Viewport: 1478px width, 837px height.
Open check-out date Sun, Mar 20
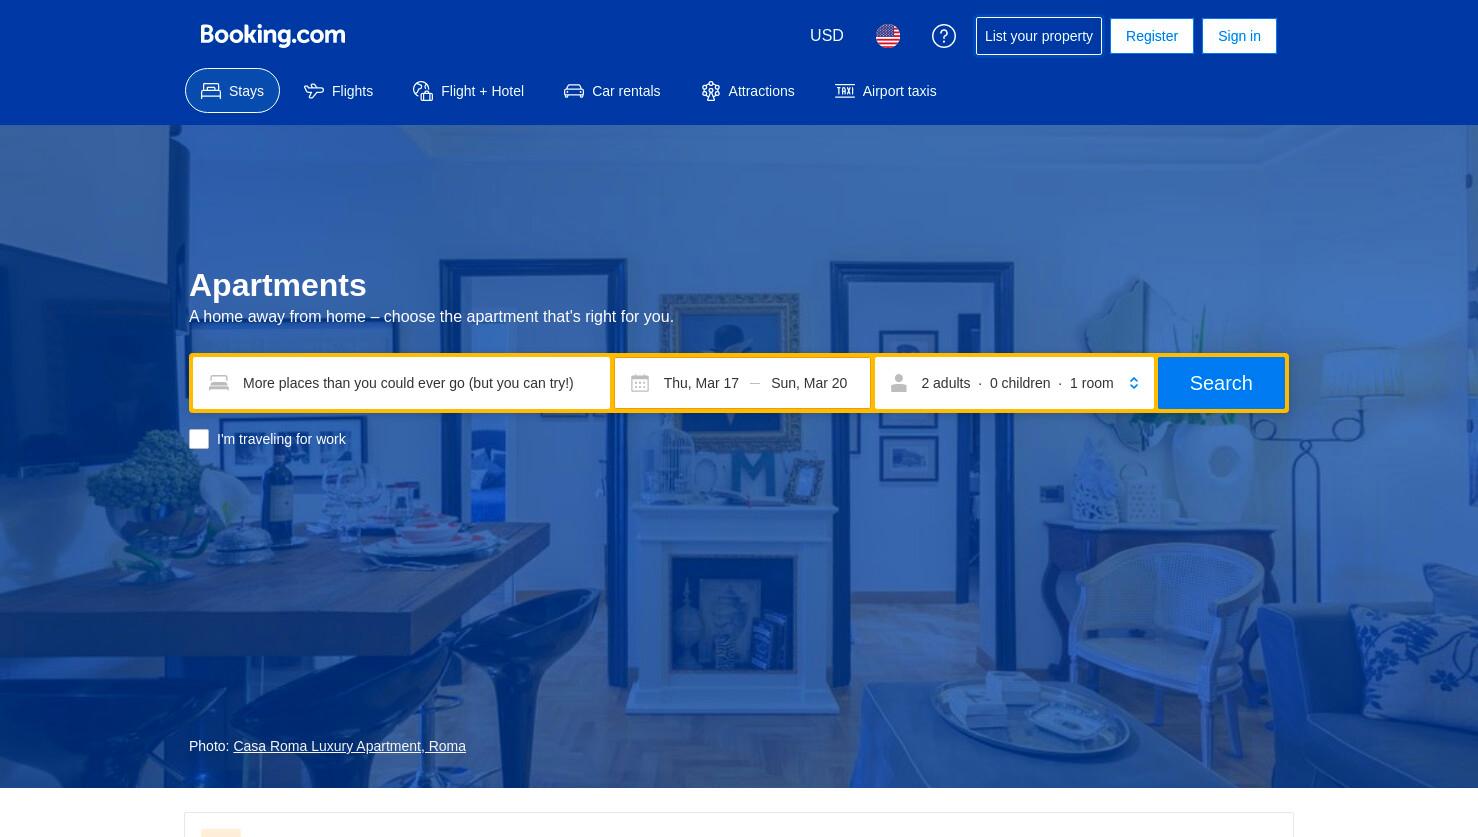809,383
